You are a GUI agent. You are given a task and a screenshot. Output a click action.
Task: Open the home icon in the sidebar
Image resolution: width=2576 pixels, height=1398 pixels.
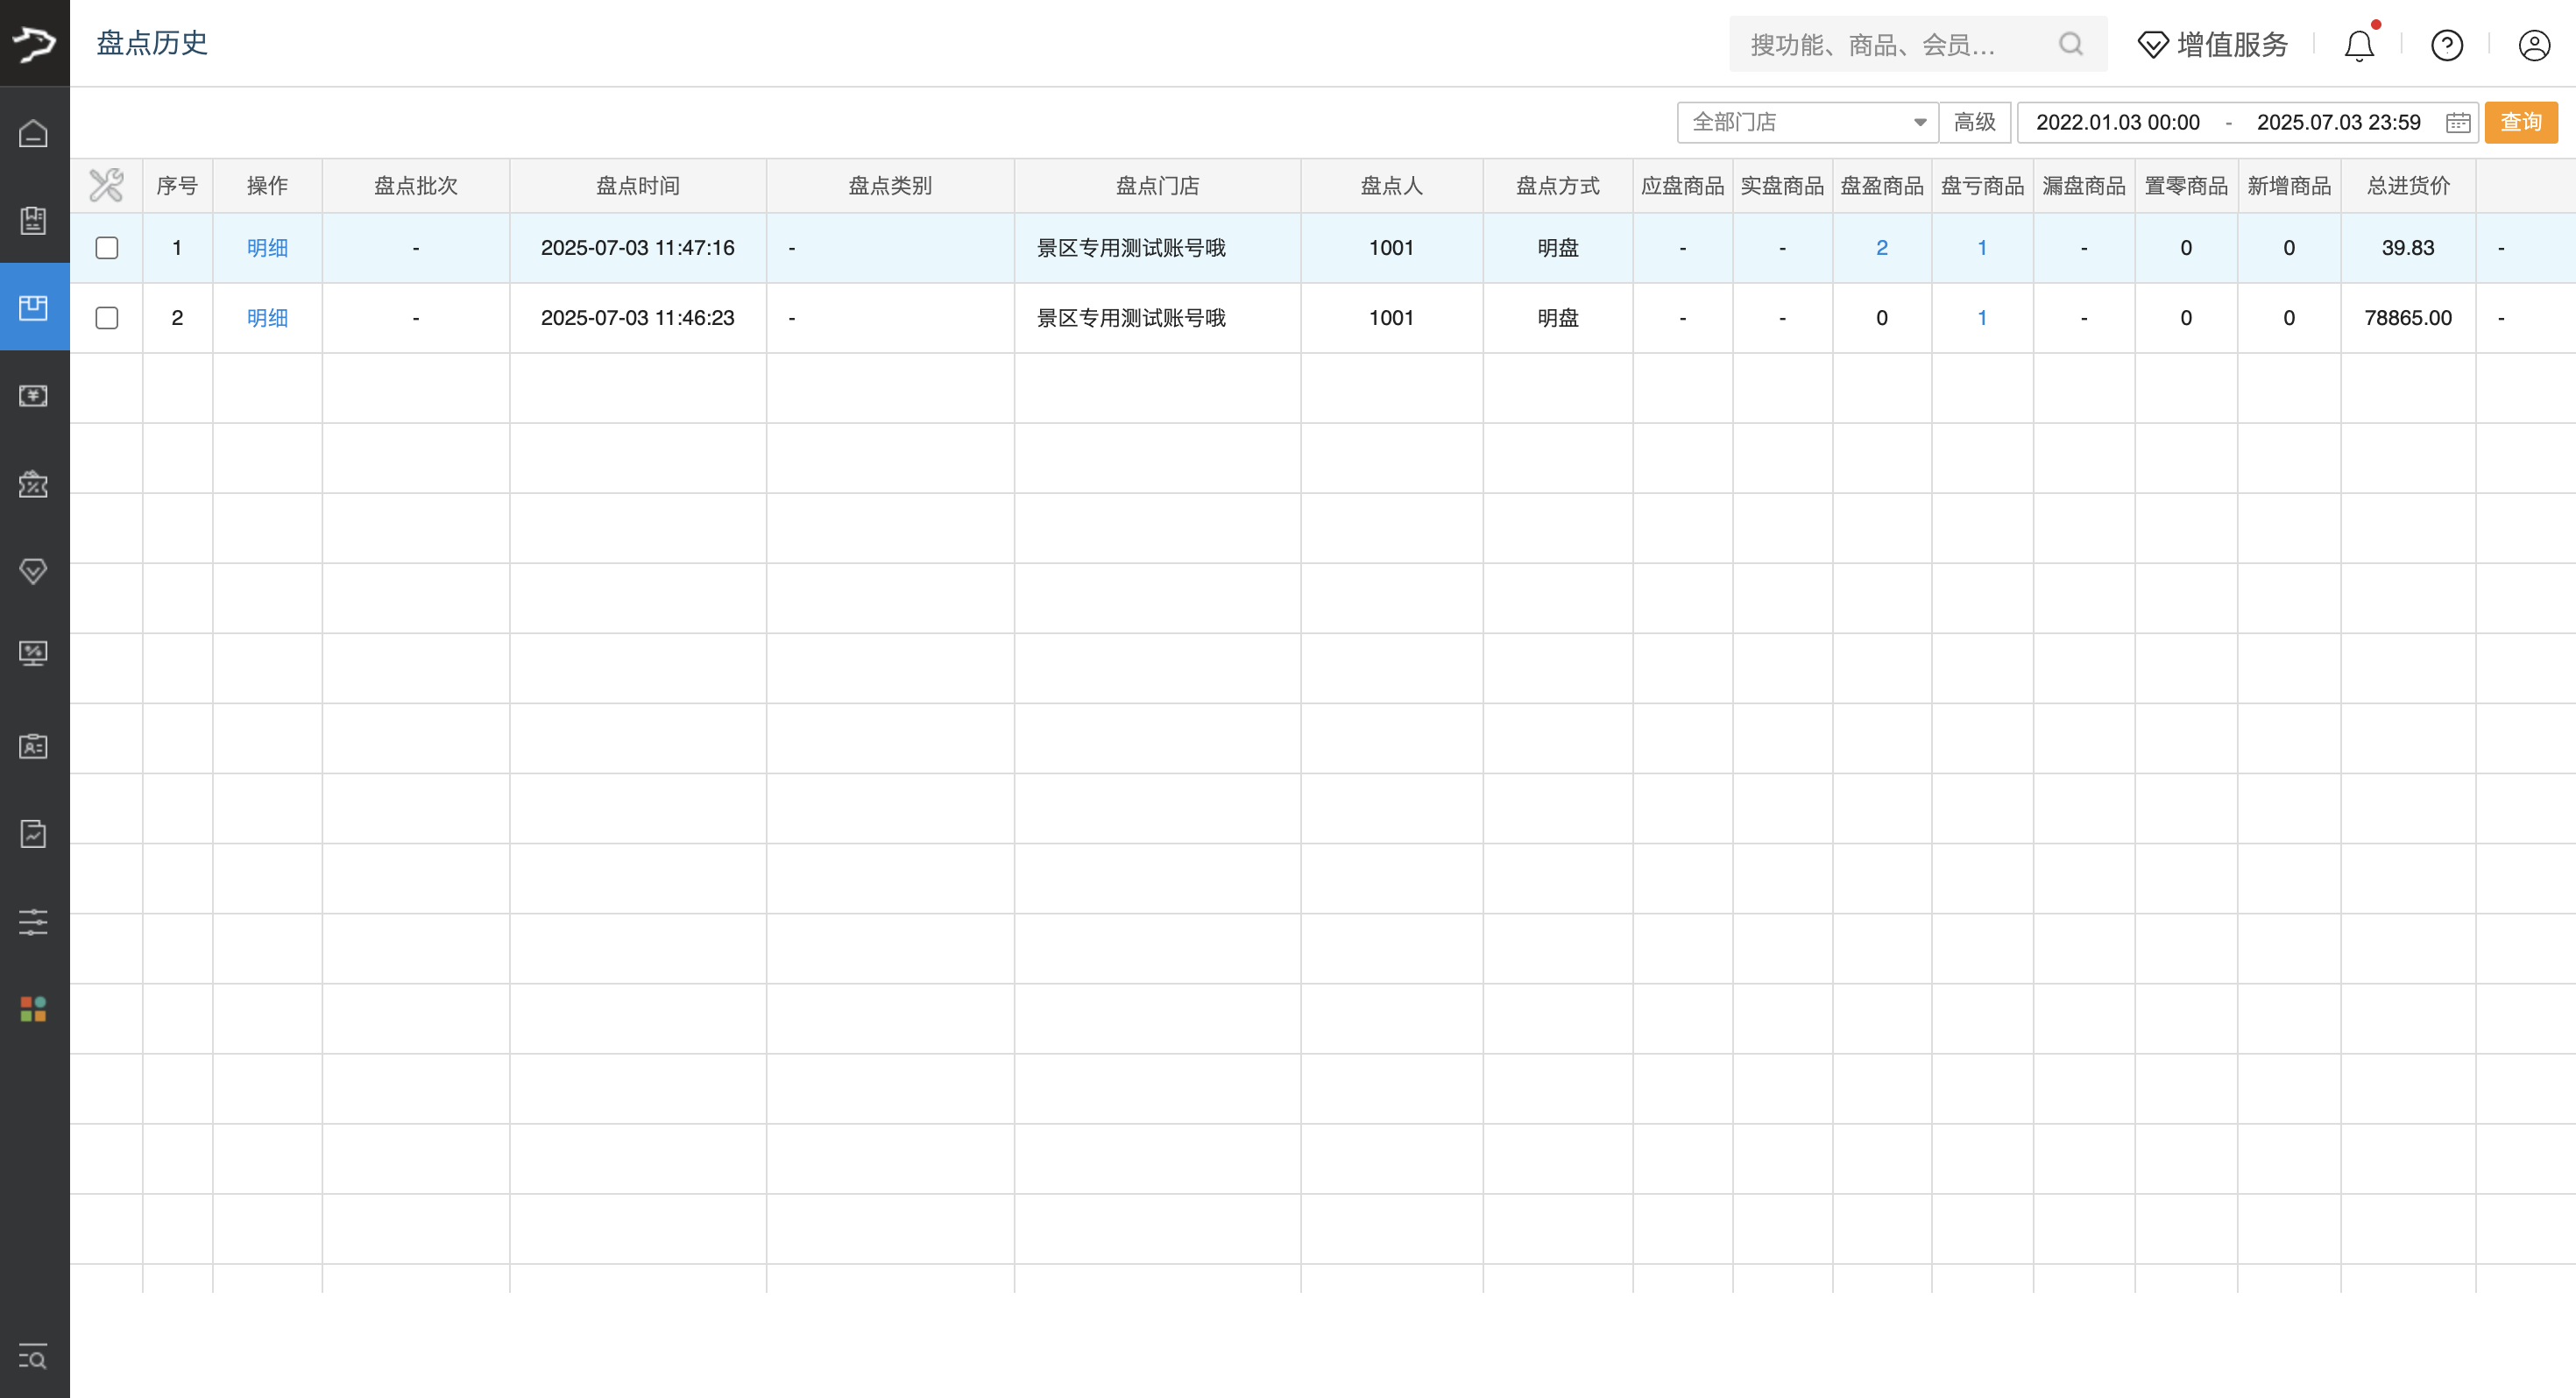tap(34, 133)
